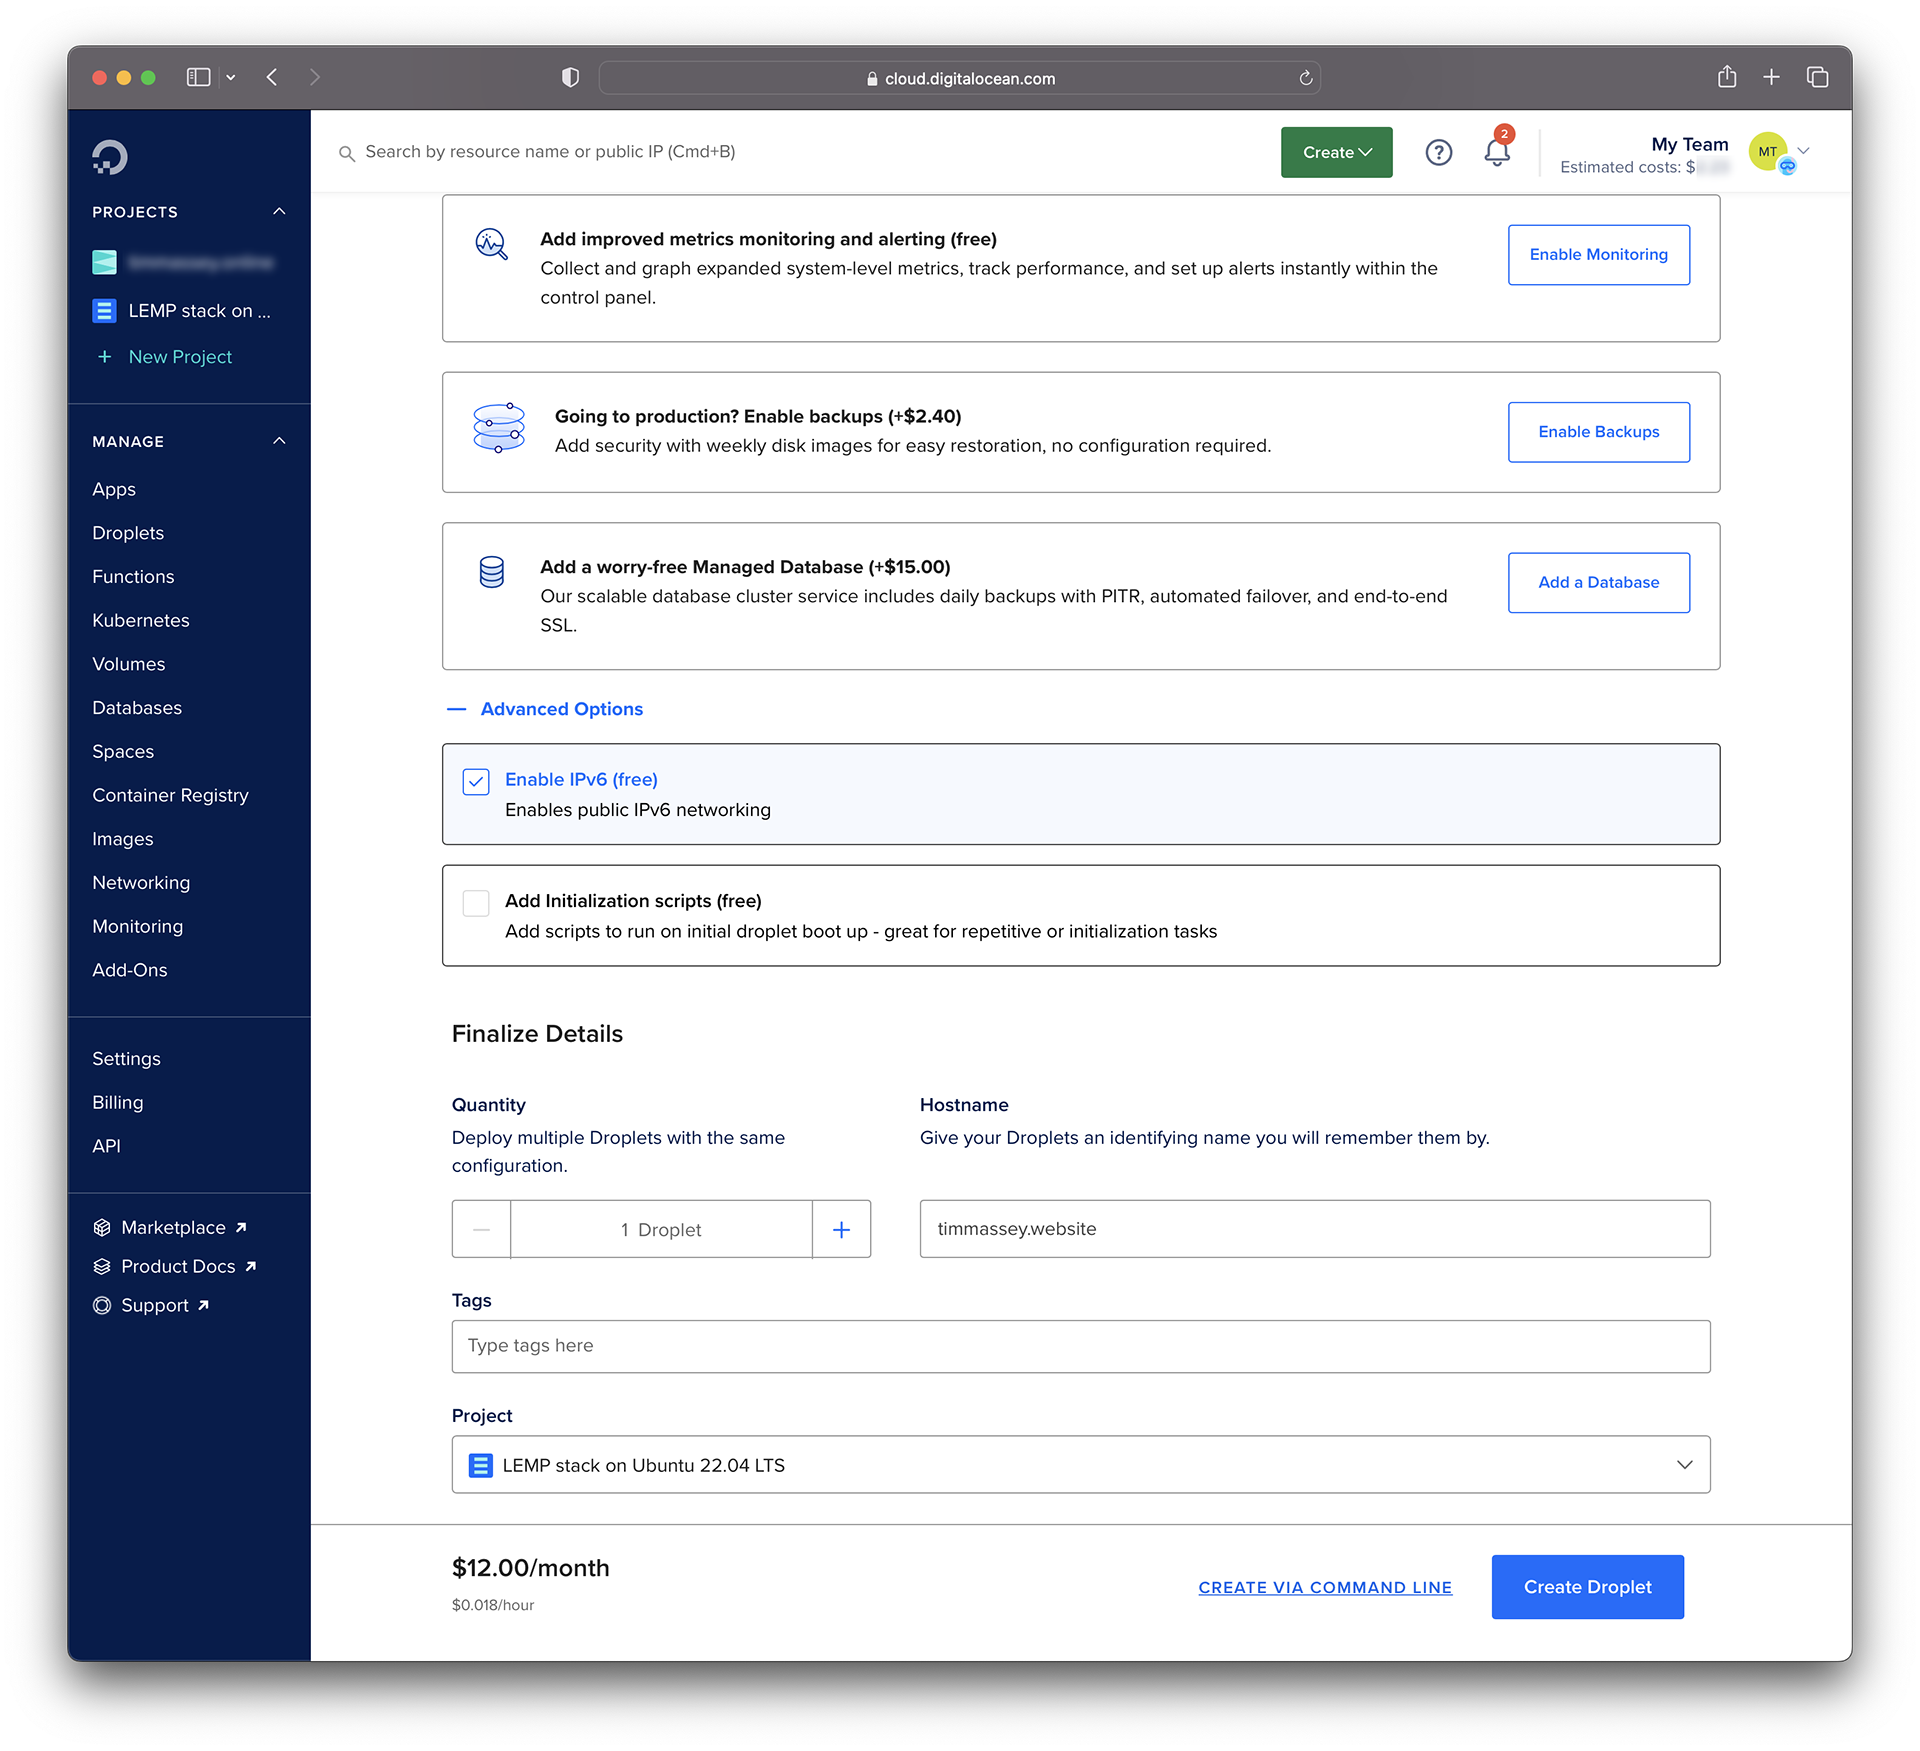
Task: Focus the Hostname input field
Action: 1314,1229
